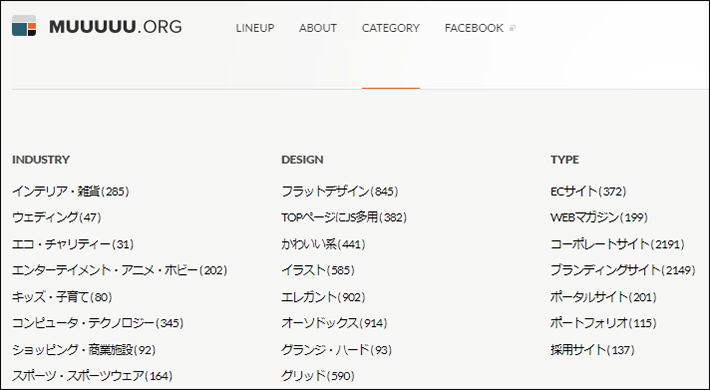Select エコ・チャリティー(31) category
710x390 pixels.
pyautogui.click(x=73, y=244)
